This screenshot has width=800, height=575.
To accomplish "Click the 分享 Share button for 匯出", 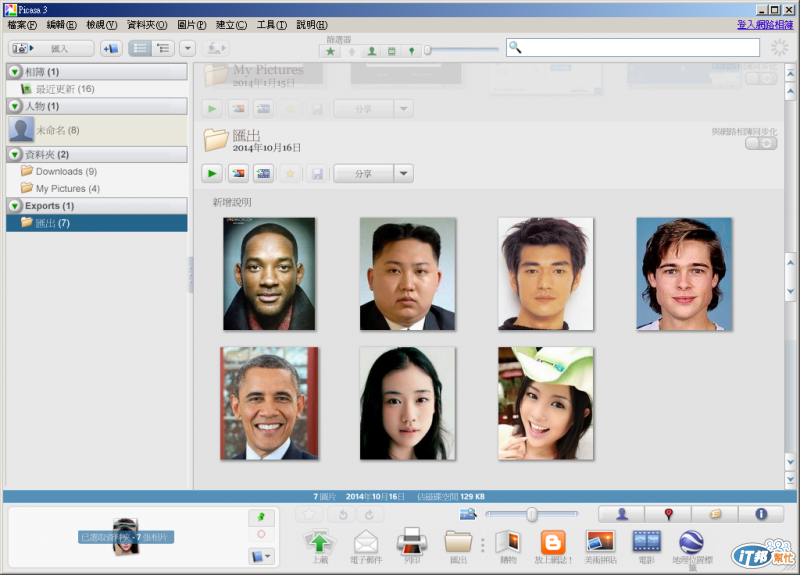I will click(363, 173).
